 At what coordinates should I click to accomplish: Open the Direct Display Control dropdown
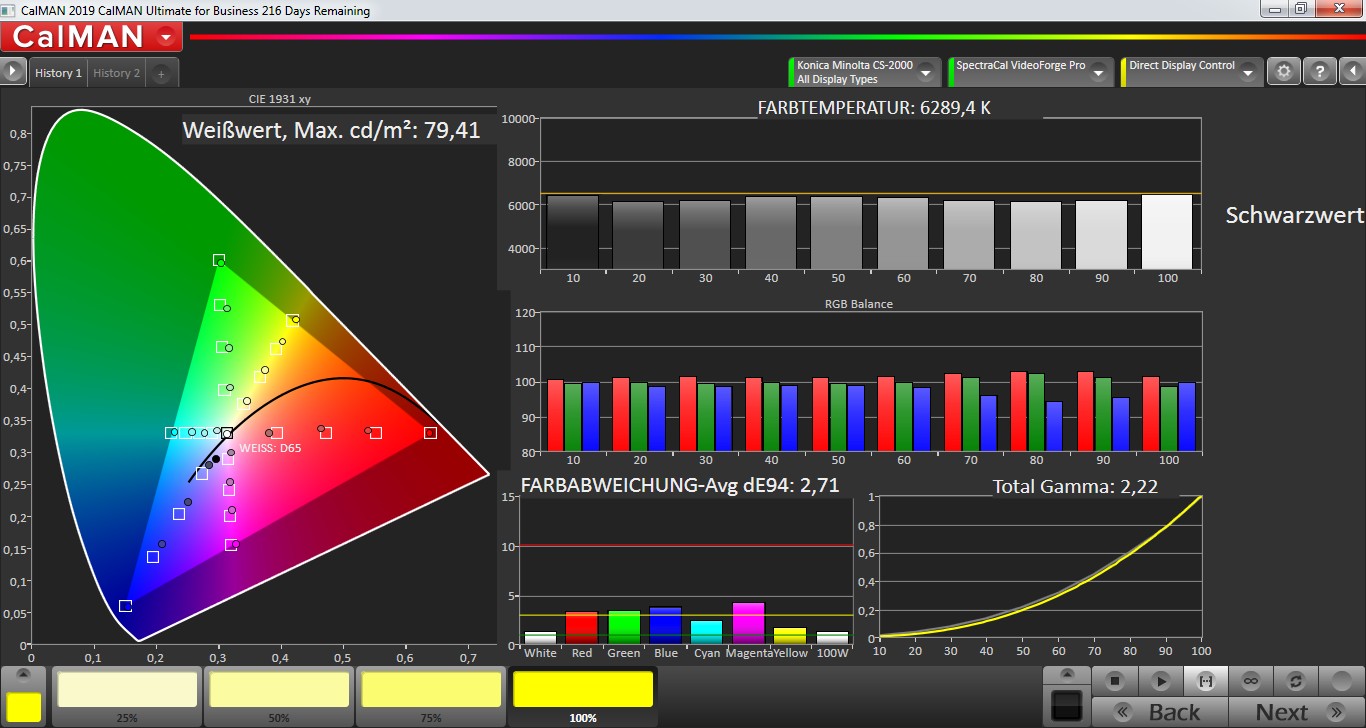1192,72
